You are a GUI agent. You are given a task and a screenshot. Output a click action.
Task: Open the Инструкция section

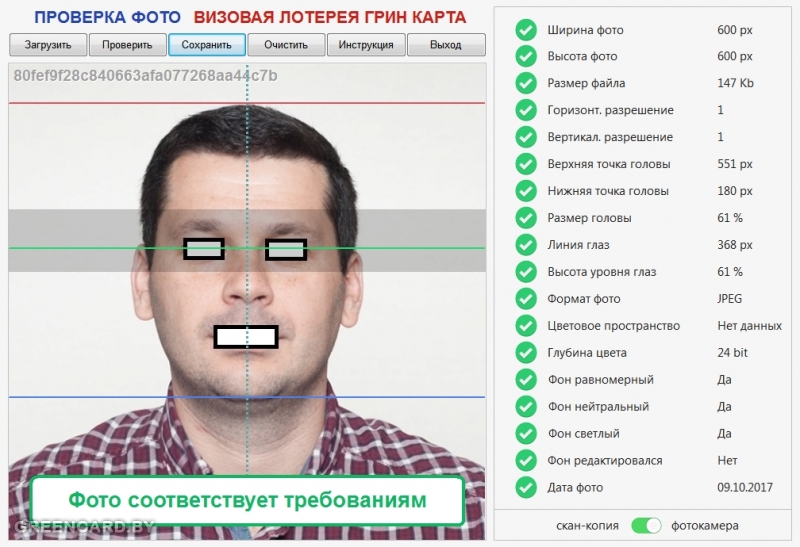point(367,45)
